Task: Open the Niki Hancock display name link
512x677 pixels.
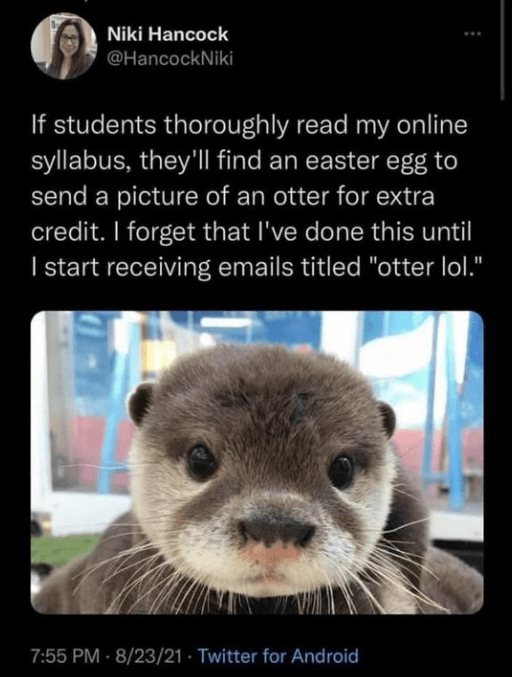Action: pos(168,34)
